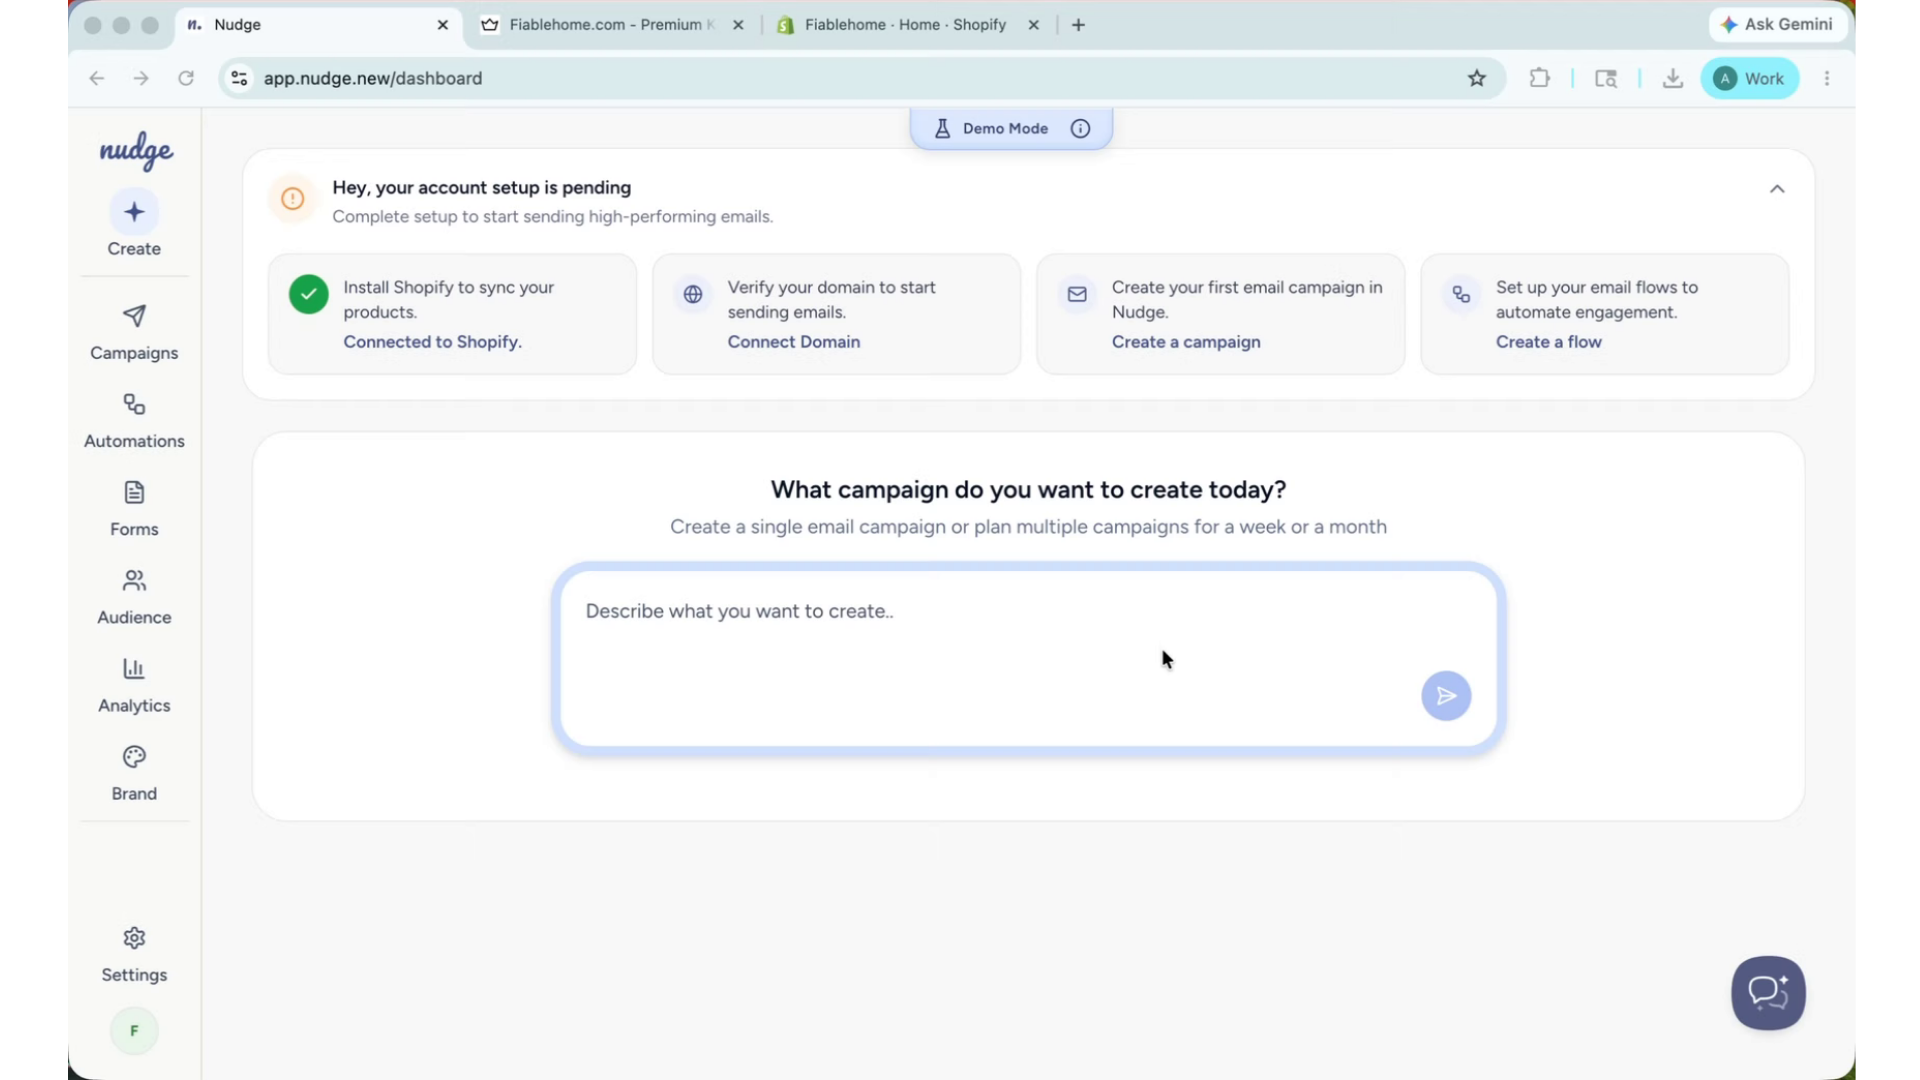Open the Chrome three-dot menu
The width and height of the screenshot is (1920, 1080).
tap(1827, 78)
